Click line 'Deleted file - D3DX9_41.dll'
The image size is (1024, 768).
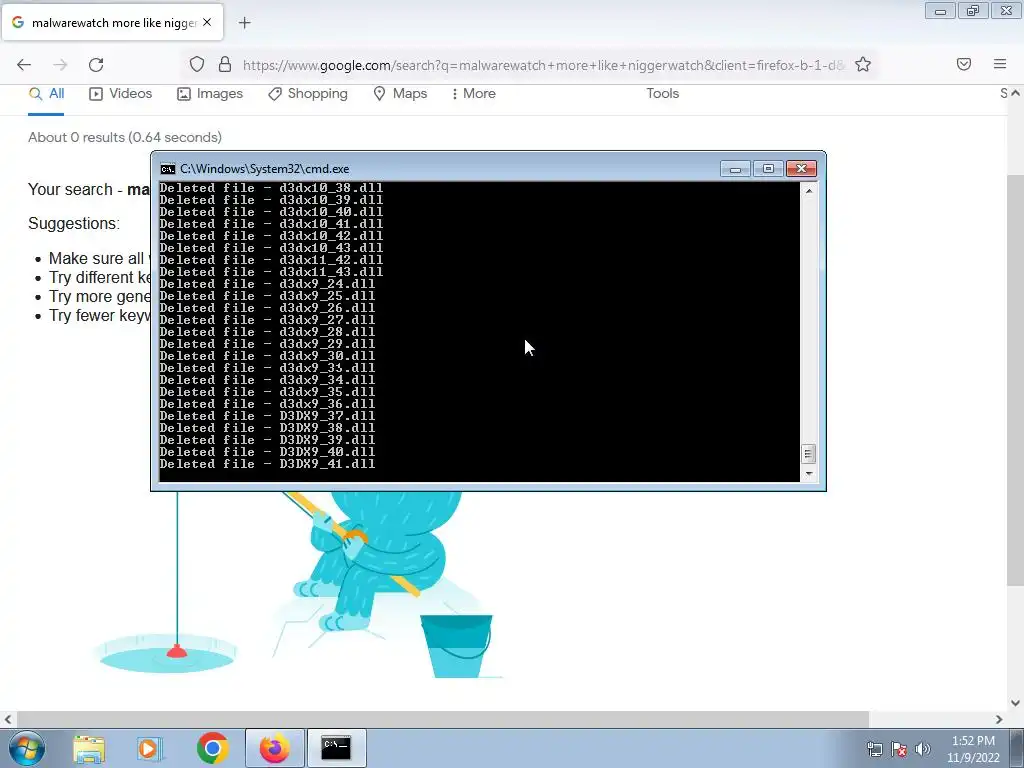[267, 464]
